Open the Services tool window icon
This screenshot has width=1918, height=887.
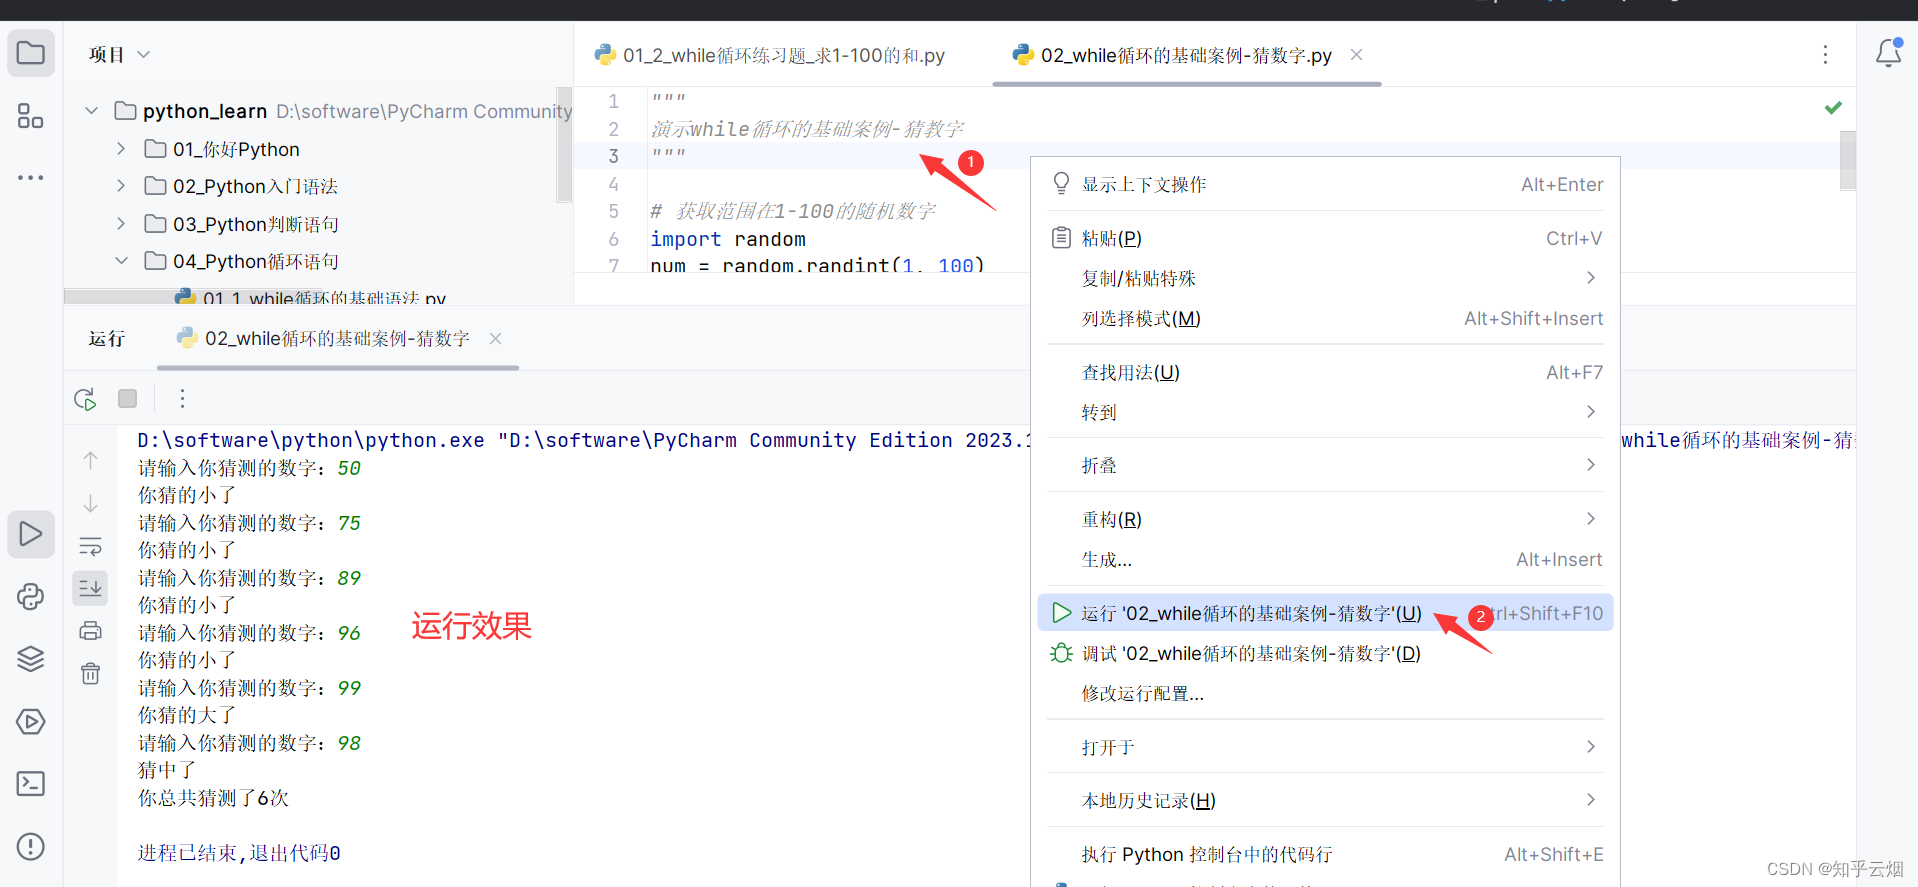coord(31,722)
